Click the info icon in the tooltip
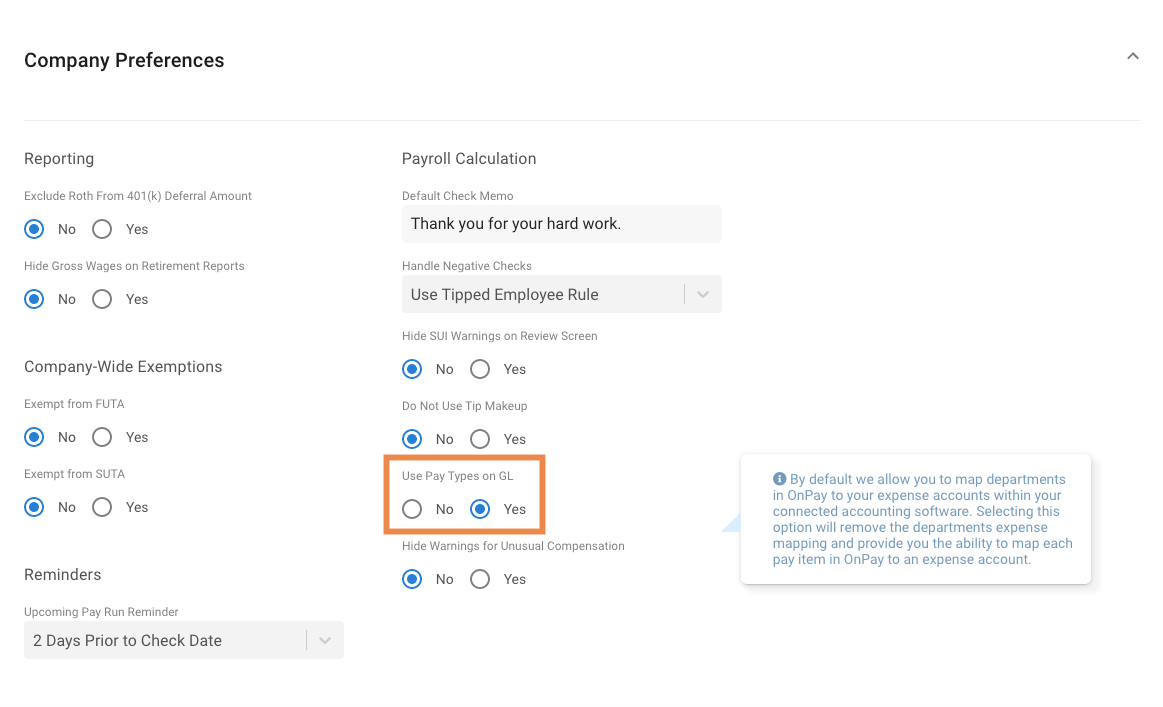Image resolution: width=1163 pixels, height=707 pixels. click(x=779, y=479)
